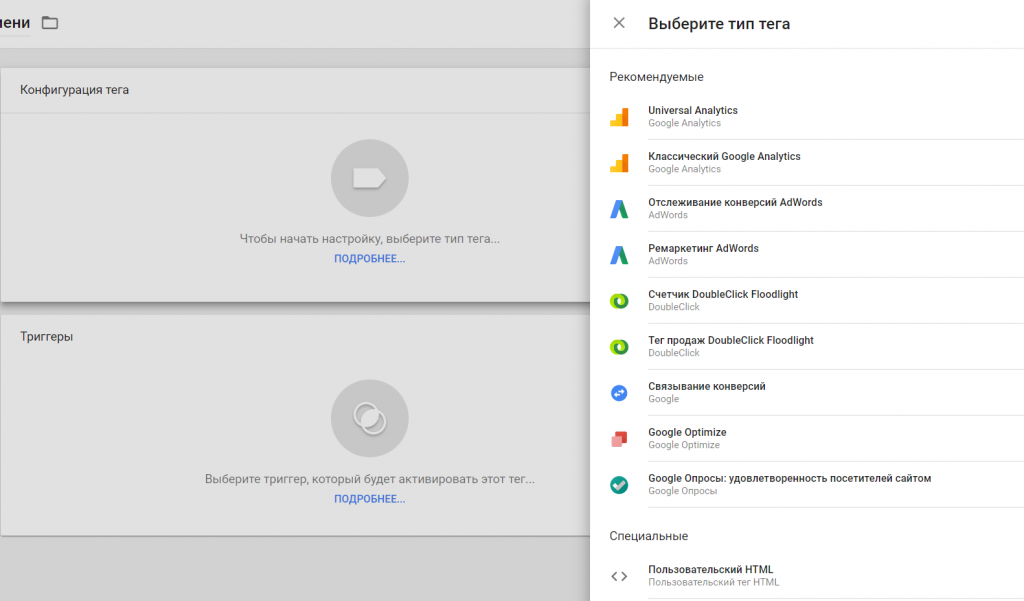Click the Universal Analytics icon
This screenshot has width=1024, height=601.
619,117
